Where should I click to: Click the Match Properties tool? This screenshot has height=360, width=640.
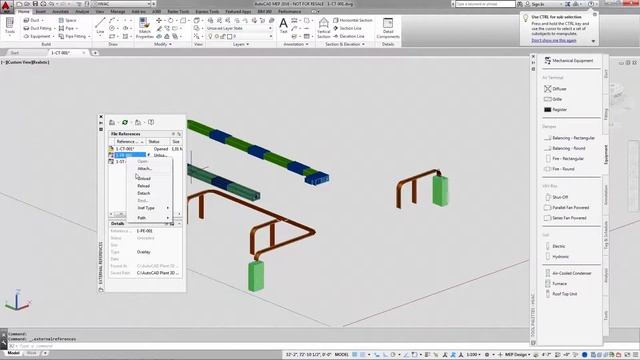click(144, 28)
